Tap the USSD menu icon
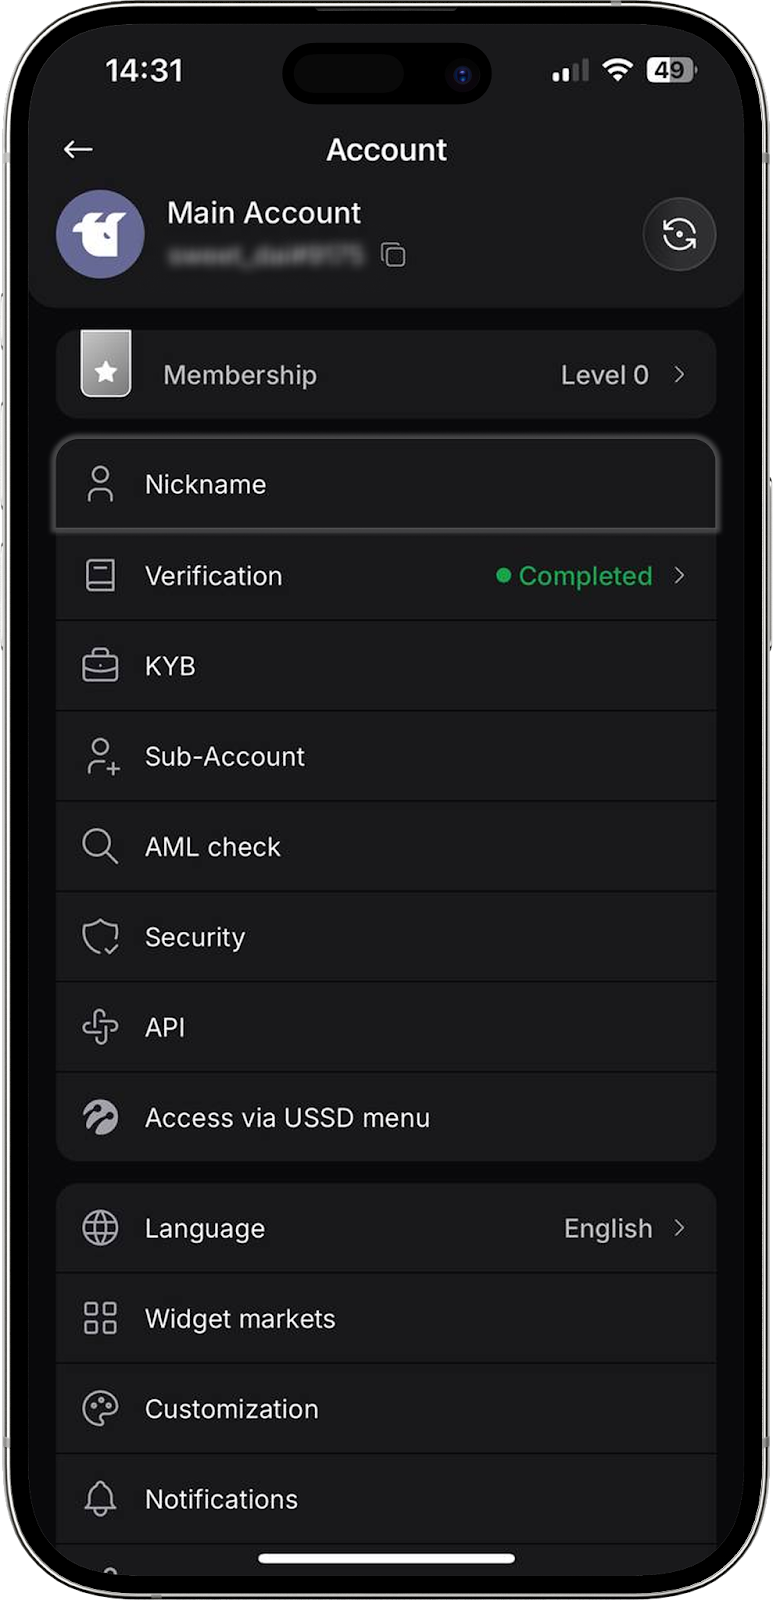The height and width of the screenshot is (1600, 773). pos(100,1117)
